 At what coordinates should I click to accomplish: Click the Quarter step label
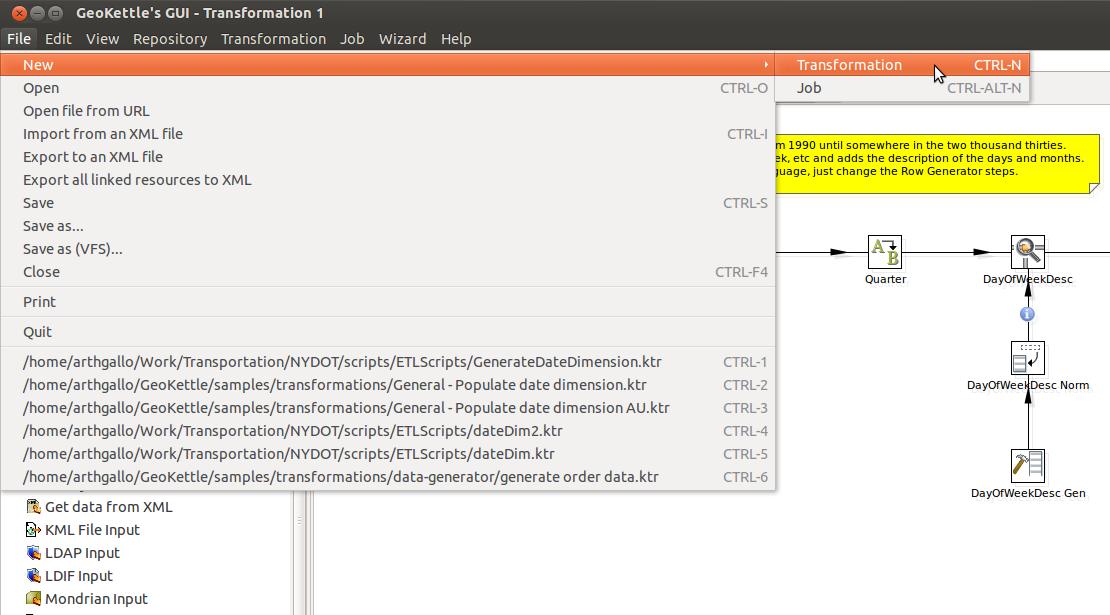pyautogui.click(x=885, y=279)
